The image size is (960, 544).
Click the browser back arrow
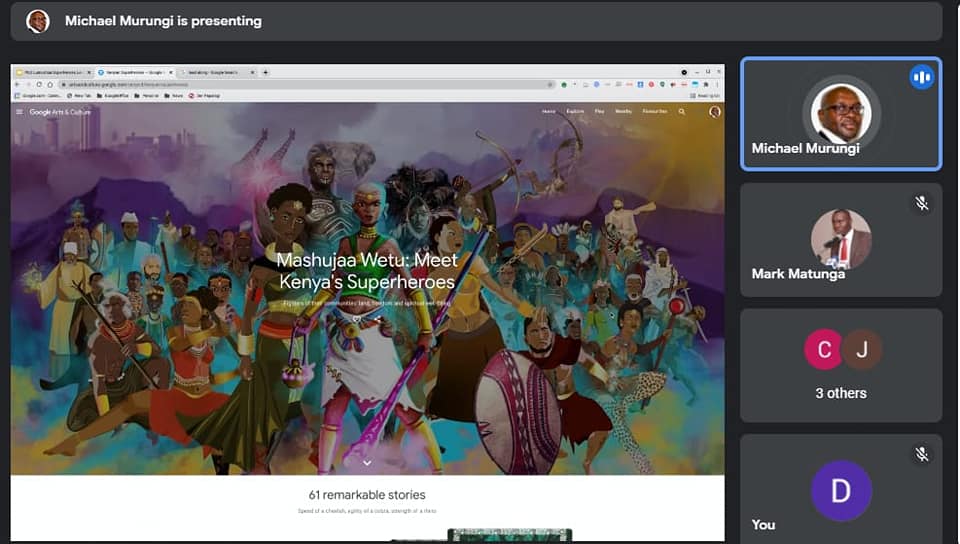(17, 85)
